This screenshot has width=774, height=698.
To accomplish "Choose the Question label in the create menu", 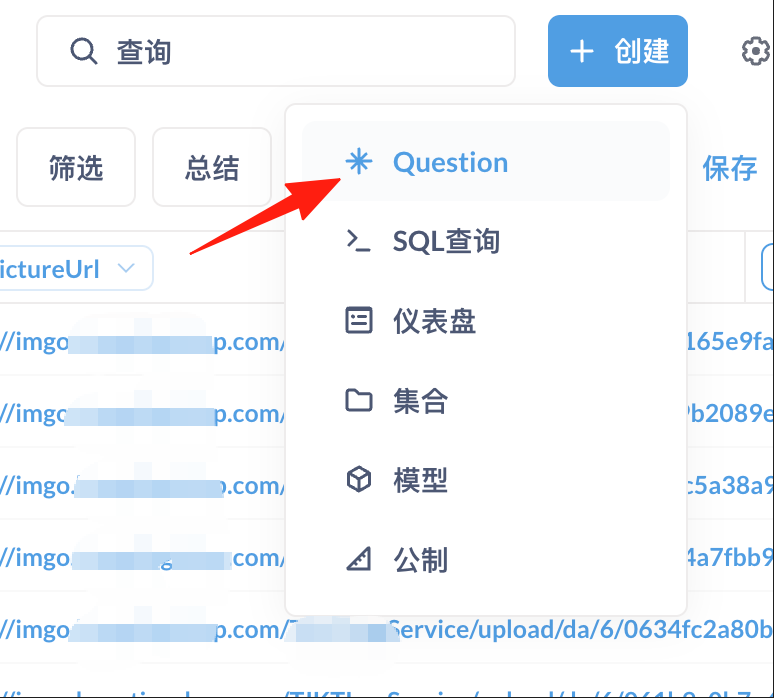I will click(450, 162).
